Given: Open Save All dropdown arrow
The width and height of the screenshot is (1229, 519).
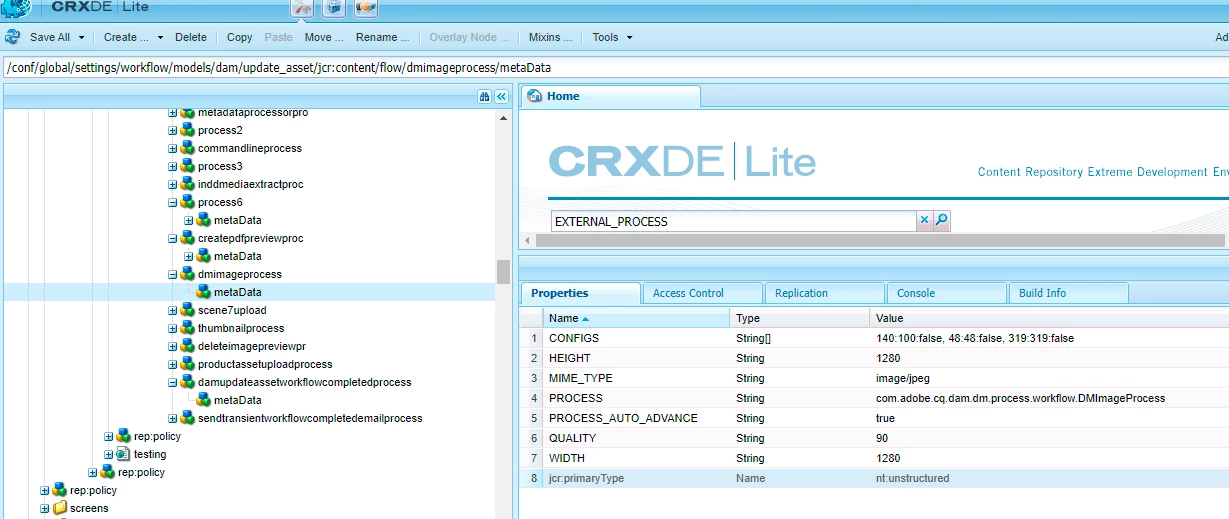Looking at the screenshot, I should [80, 38].
